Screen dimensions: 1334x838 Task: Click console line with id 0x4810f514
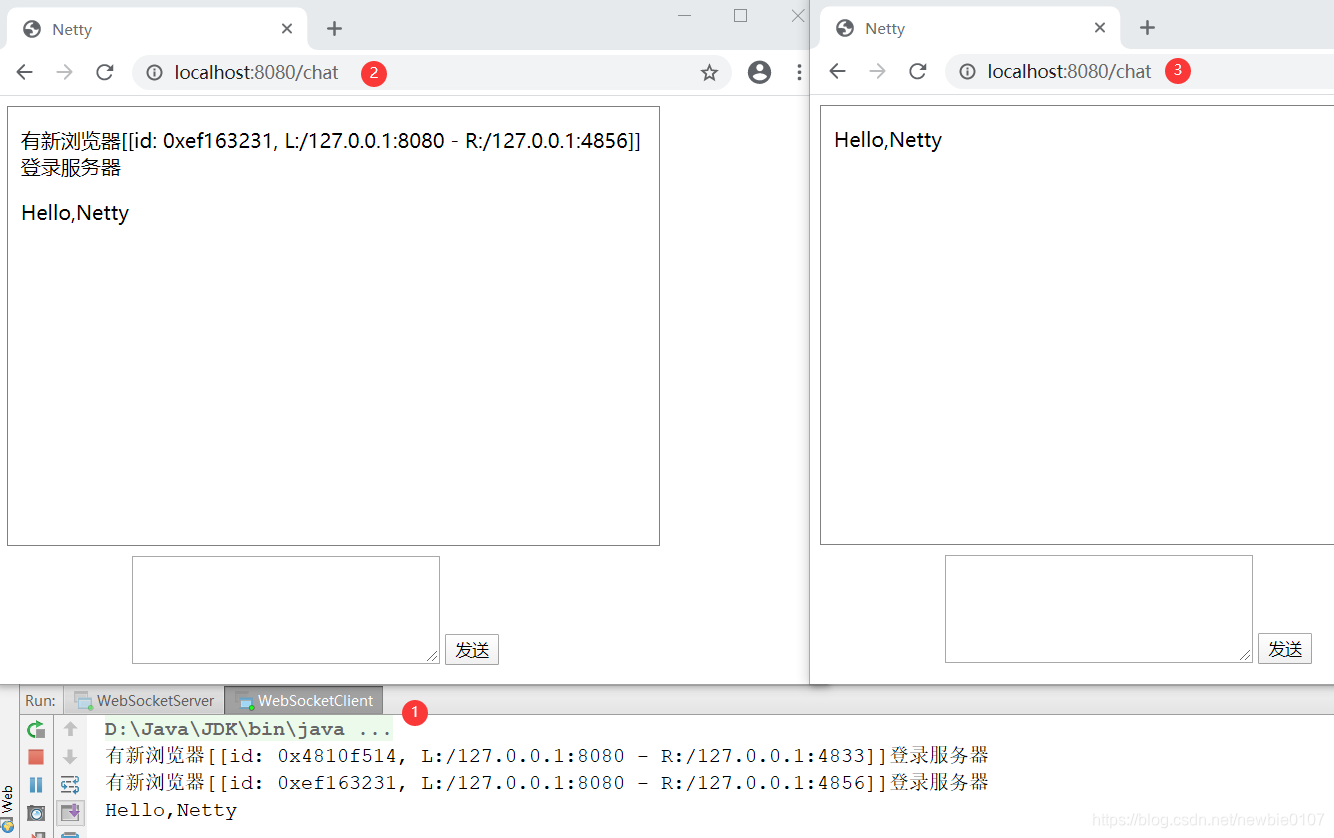pyautogui.click(x=547, y=756)
